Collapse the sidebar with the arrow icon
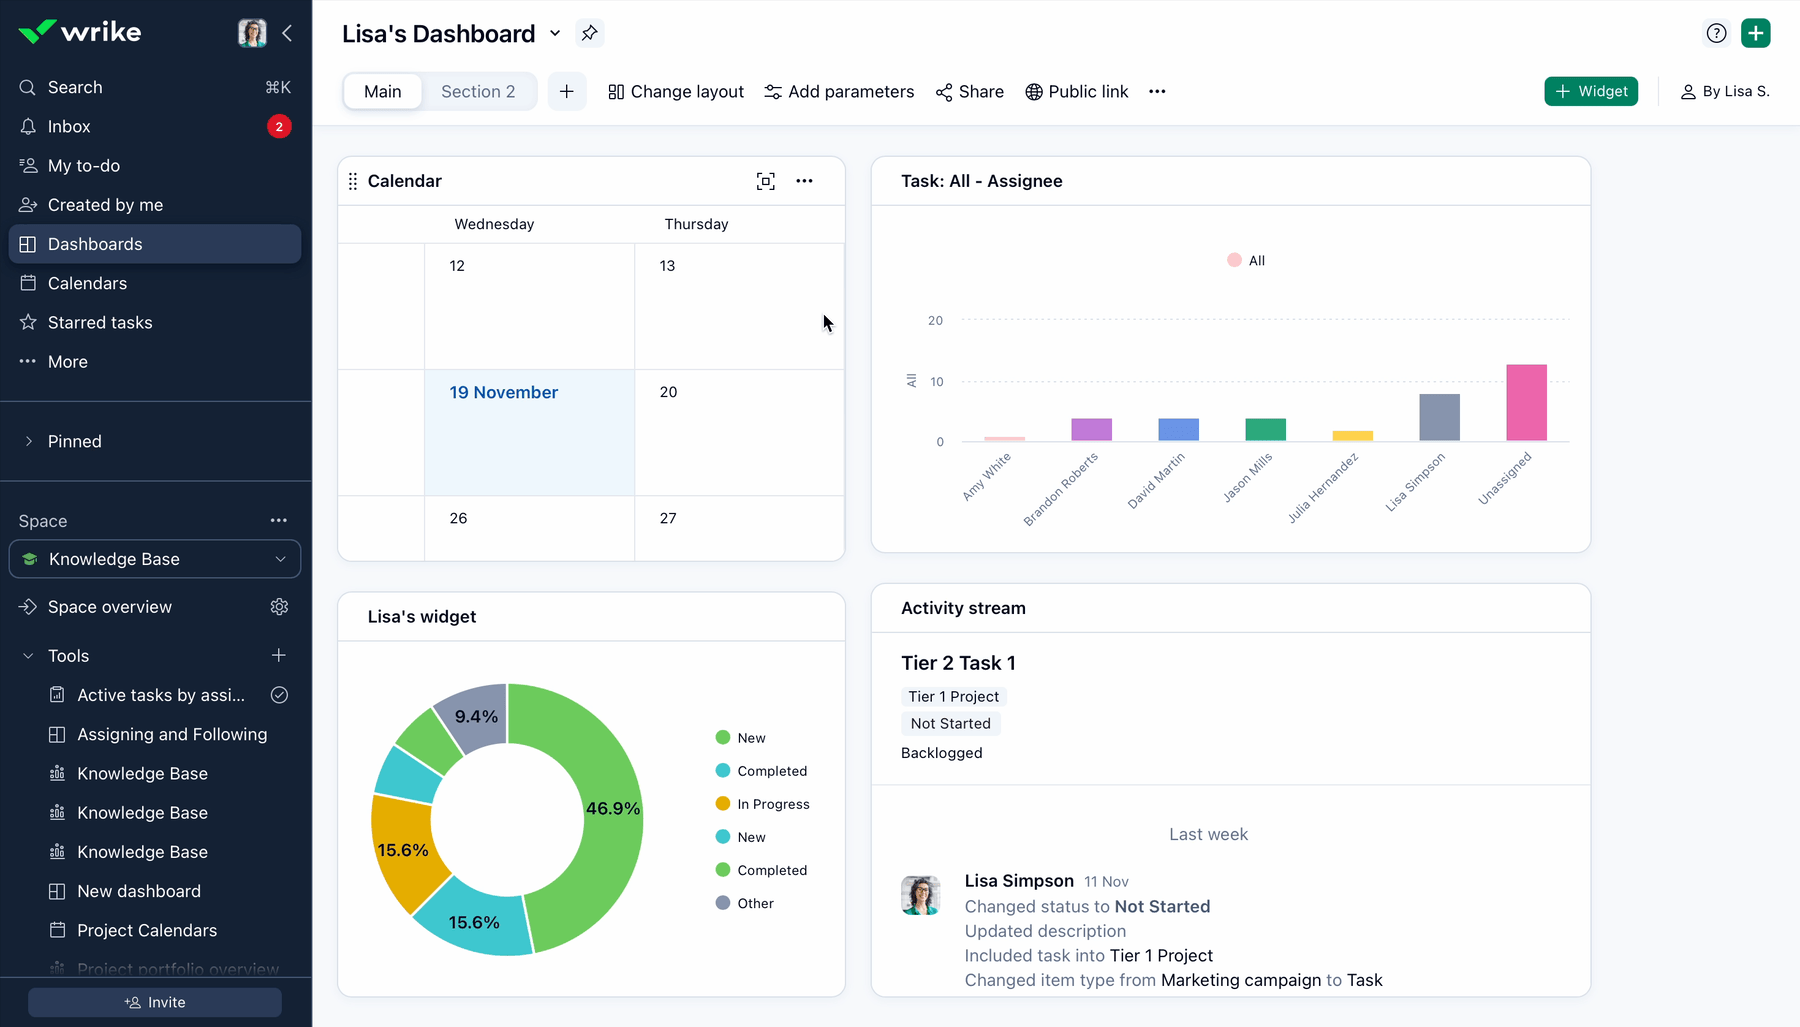This screenshot has width=1800, height=1027. (x=287, y=33)
